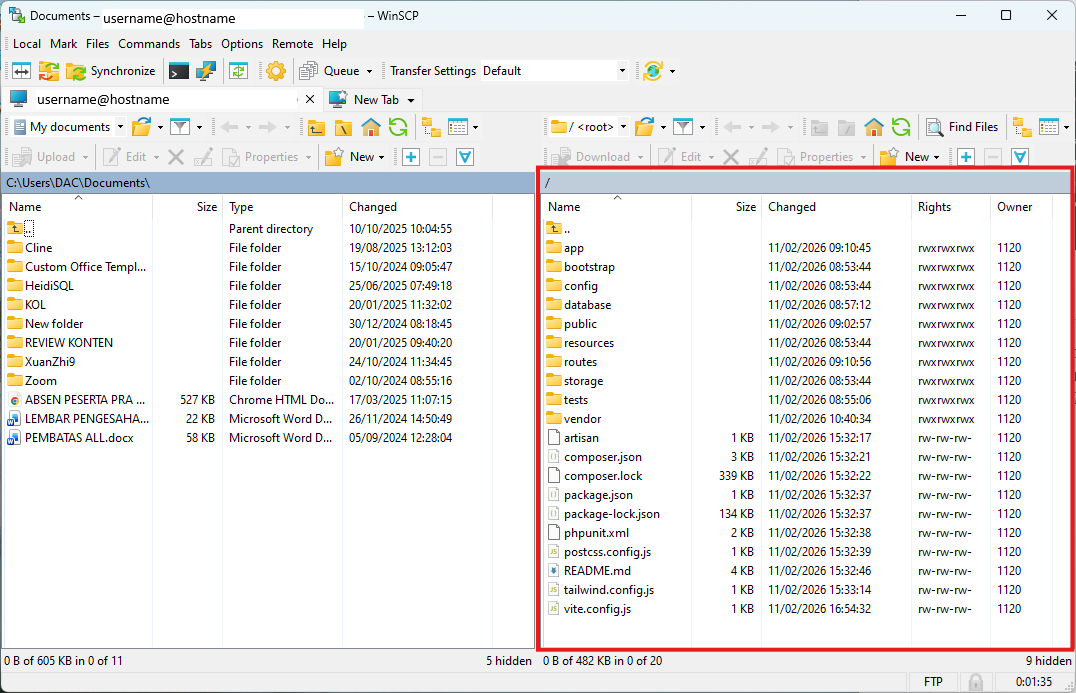Open the My documents drive dropdown
Viewport: 1076px width, 693px height.
coord(120,126)
